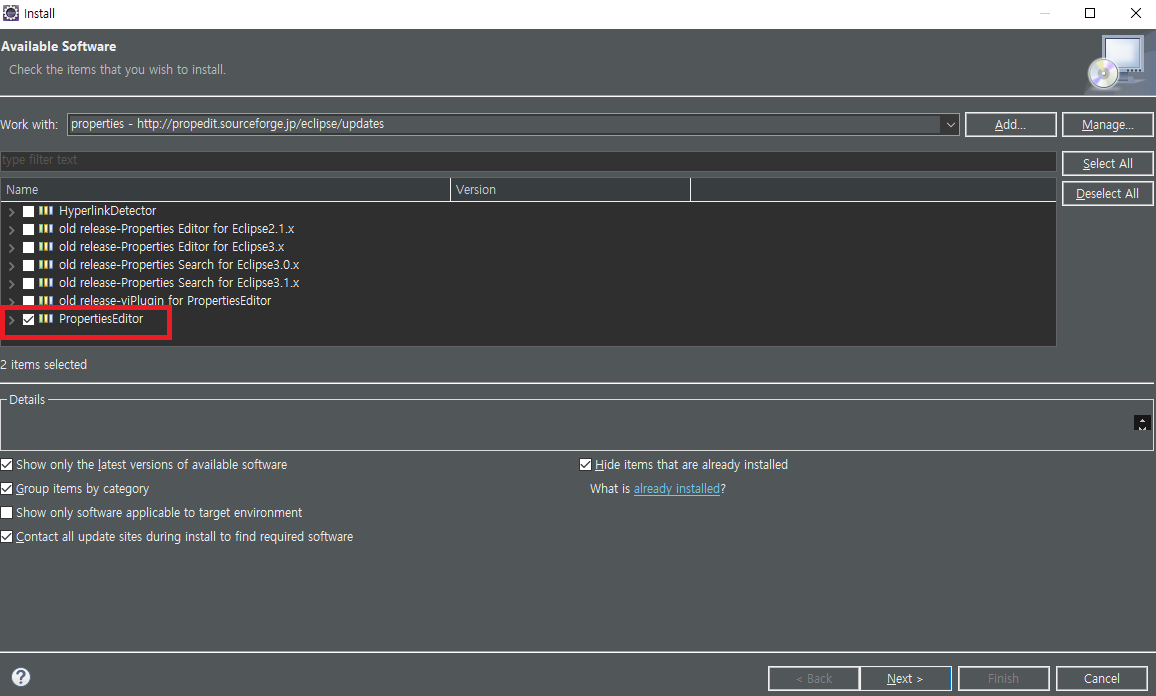Check Properties Editor for Eclipse2.1.x checkbox

pyautogui.click(x=28, y=229)
